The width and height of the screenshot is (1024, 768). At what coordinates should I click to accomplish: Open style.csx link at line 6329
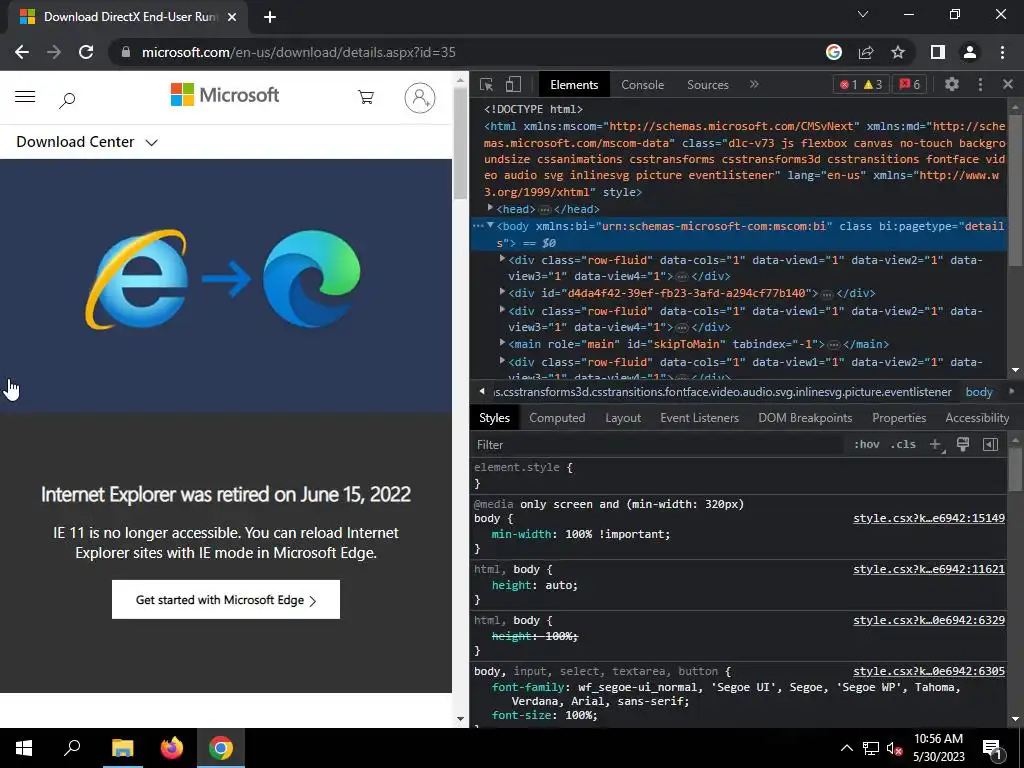point(929,620)
